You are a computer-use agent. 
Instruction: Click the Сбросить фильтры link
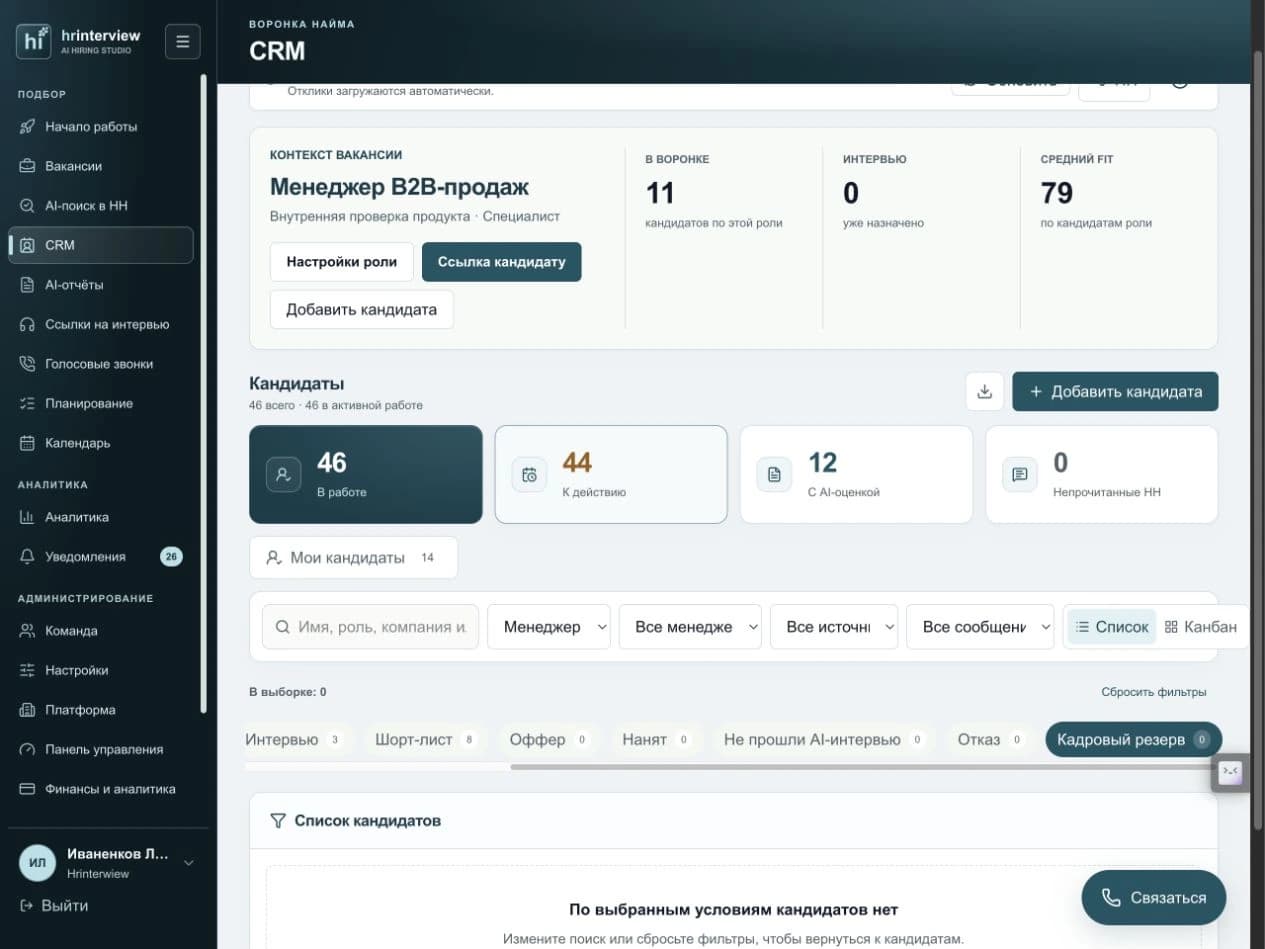(1154, 692)
